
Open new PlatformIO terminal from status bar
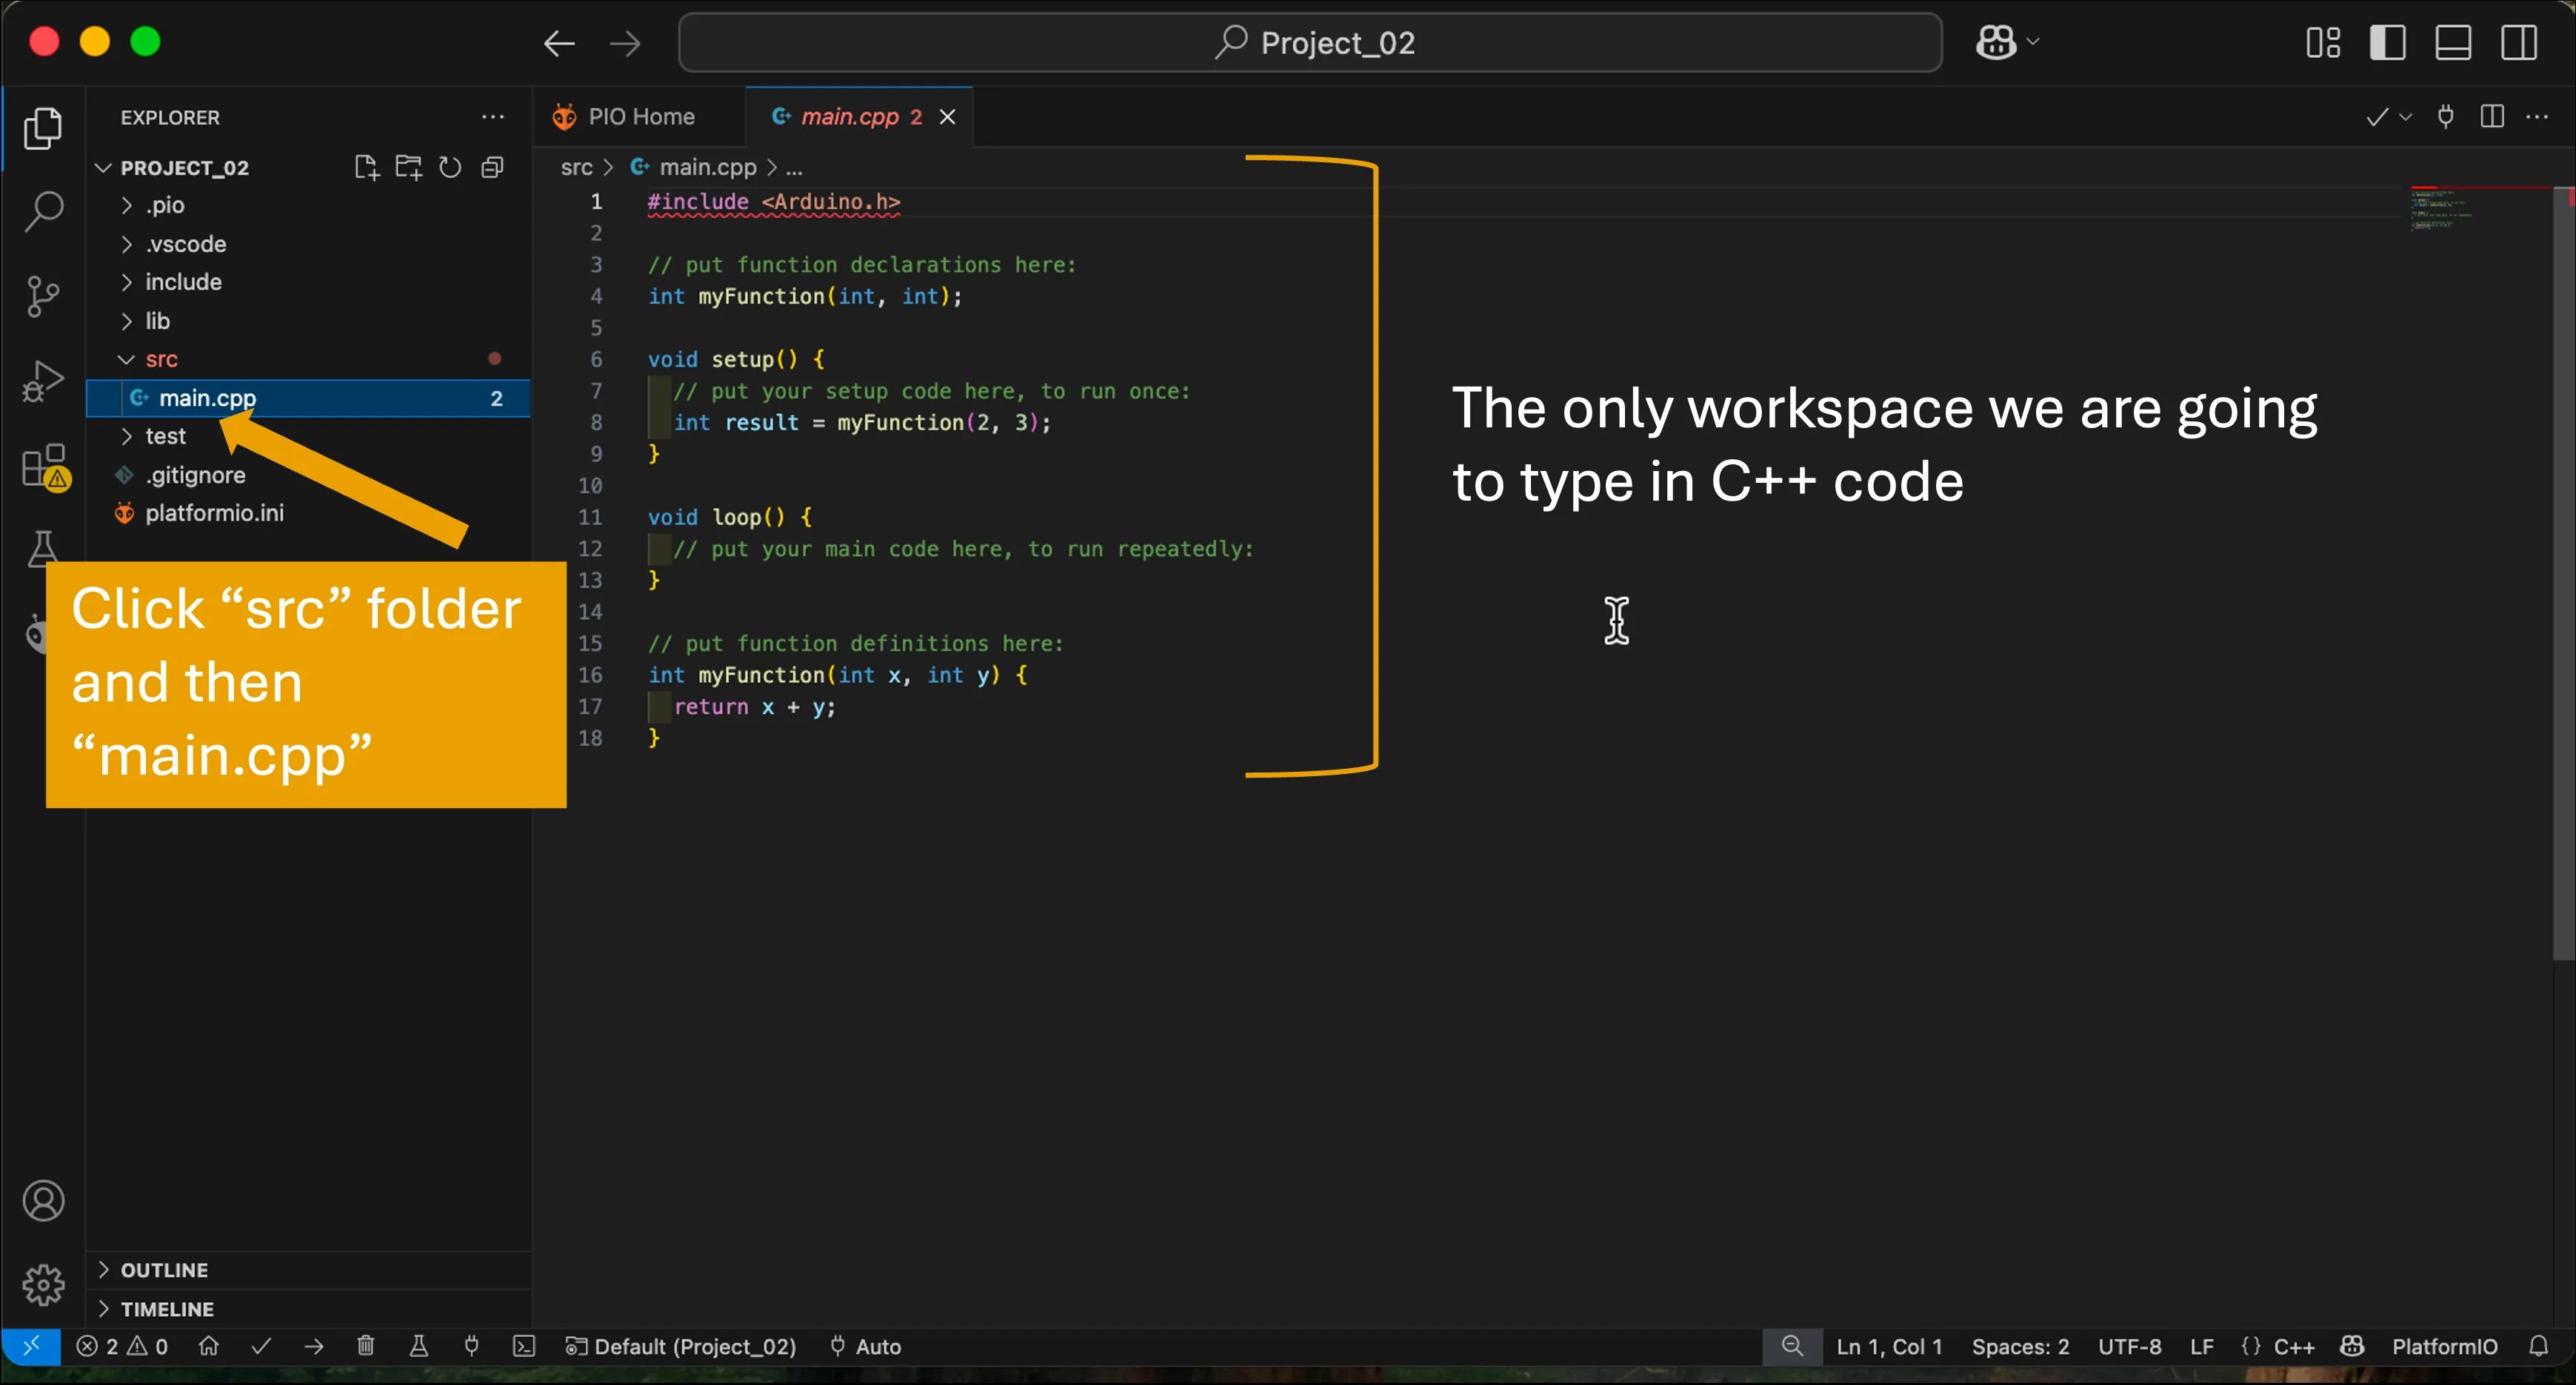point(524,1346)
